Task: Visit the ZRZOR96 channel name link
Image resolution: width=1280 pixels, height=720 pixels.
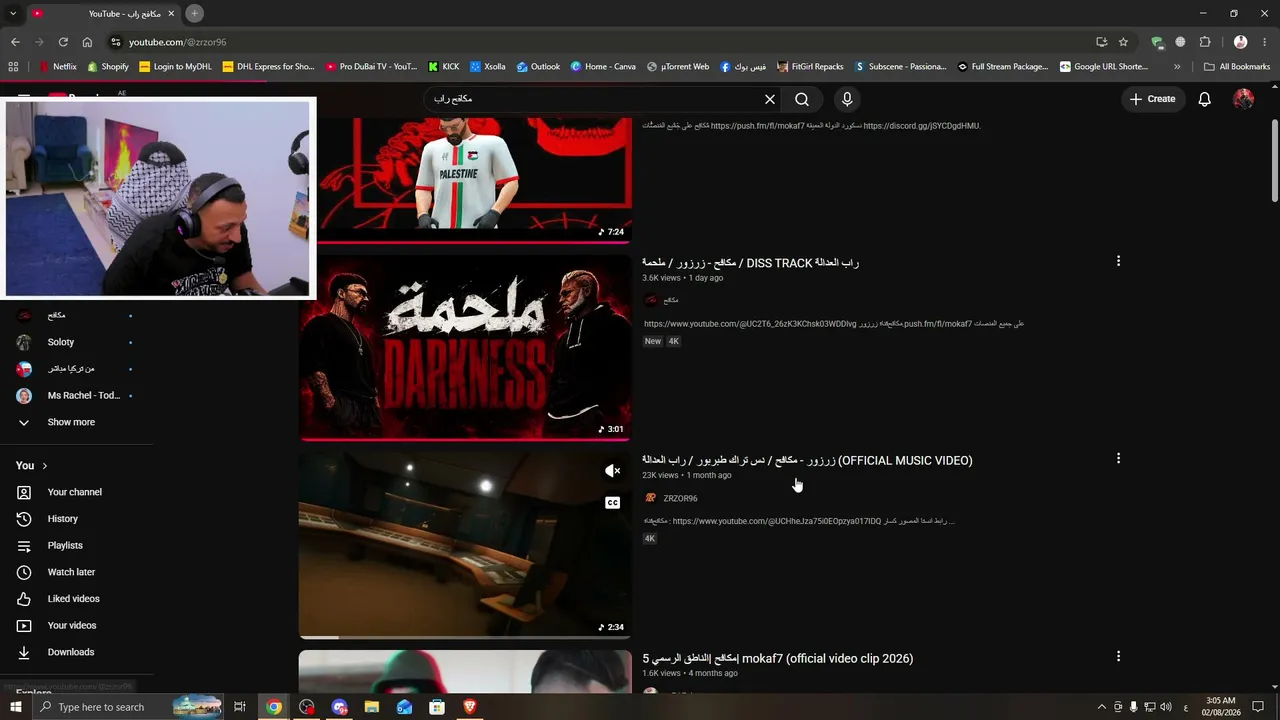Action: 680,498
